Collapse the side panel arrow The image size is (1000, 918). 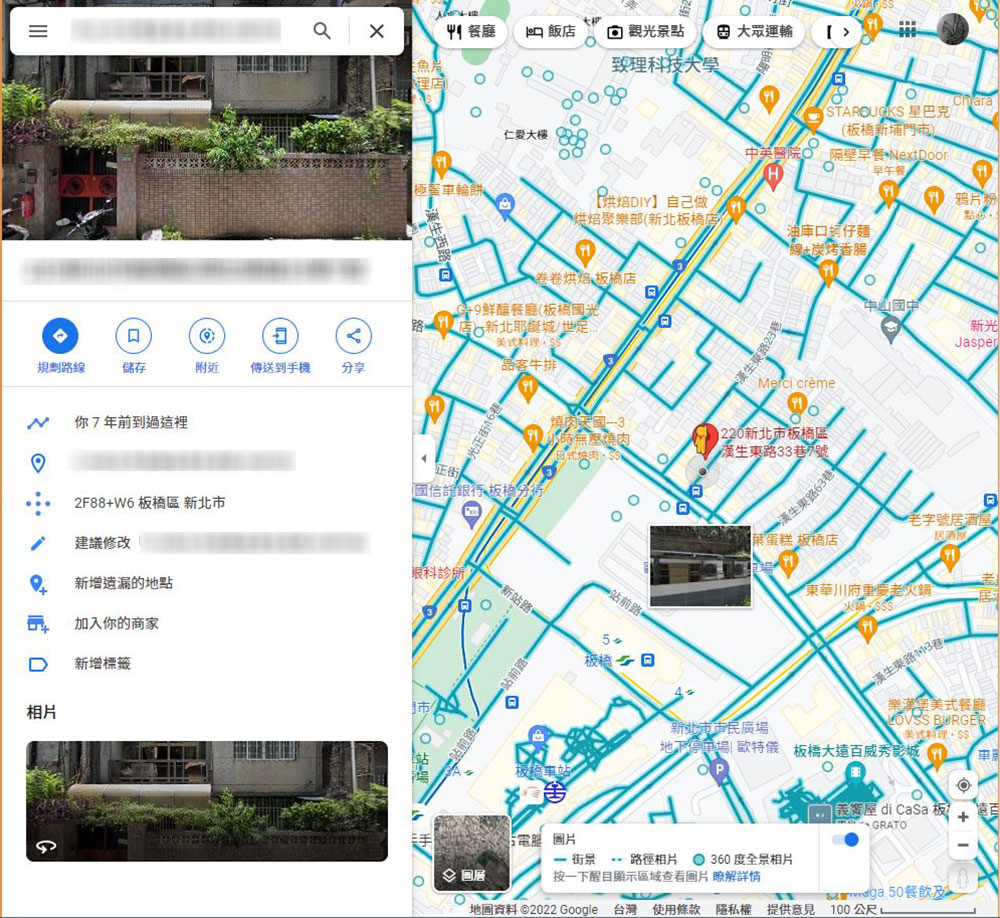(423, 459)
